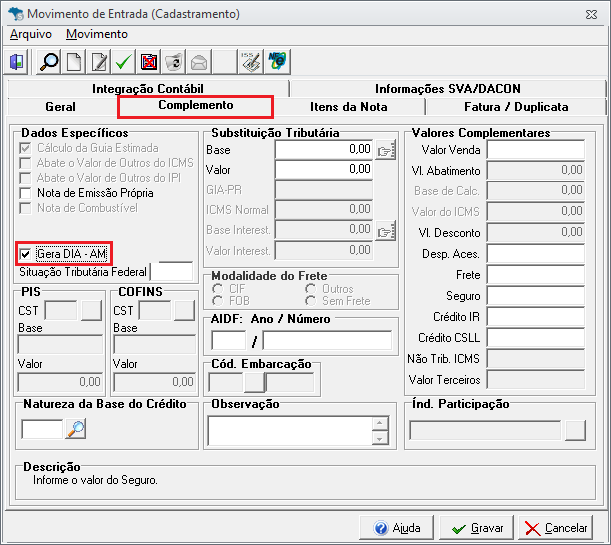Viewport: 611px width, 545px height.
Task: Click the edit pencil page icon
Action: click(99, 62)
